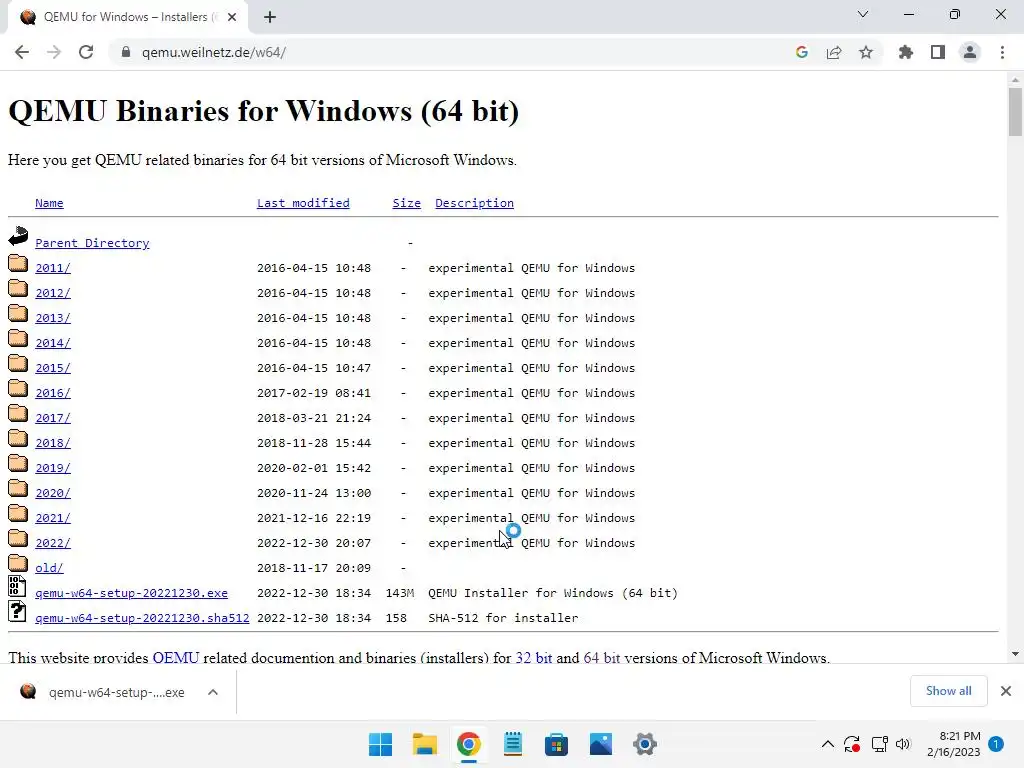The image size is (1024, 768).
Task: Follow the QEMU link in footer text
Action: click(176, 657)
